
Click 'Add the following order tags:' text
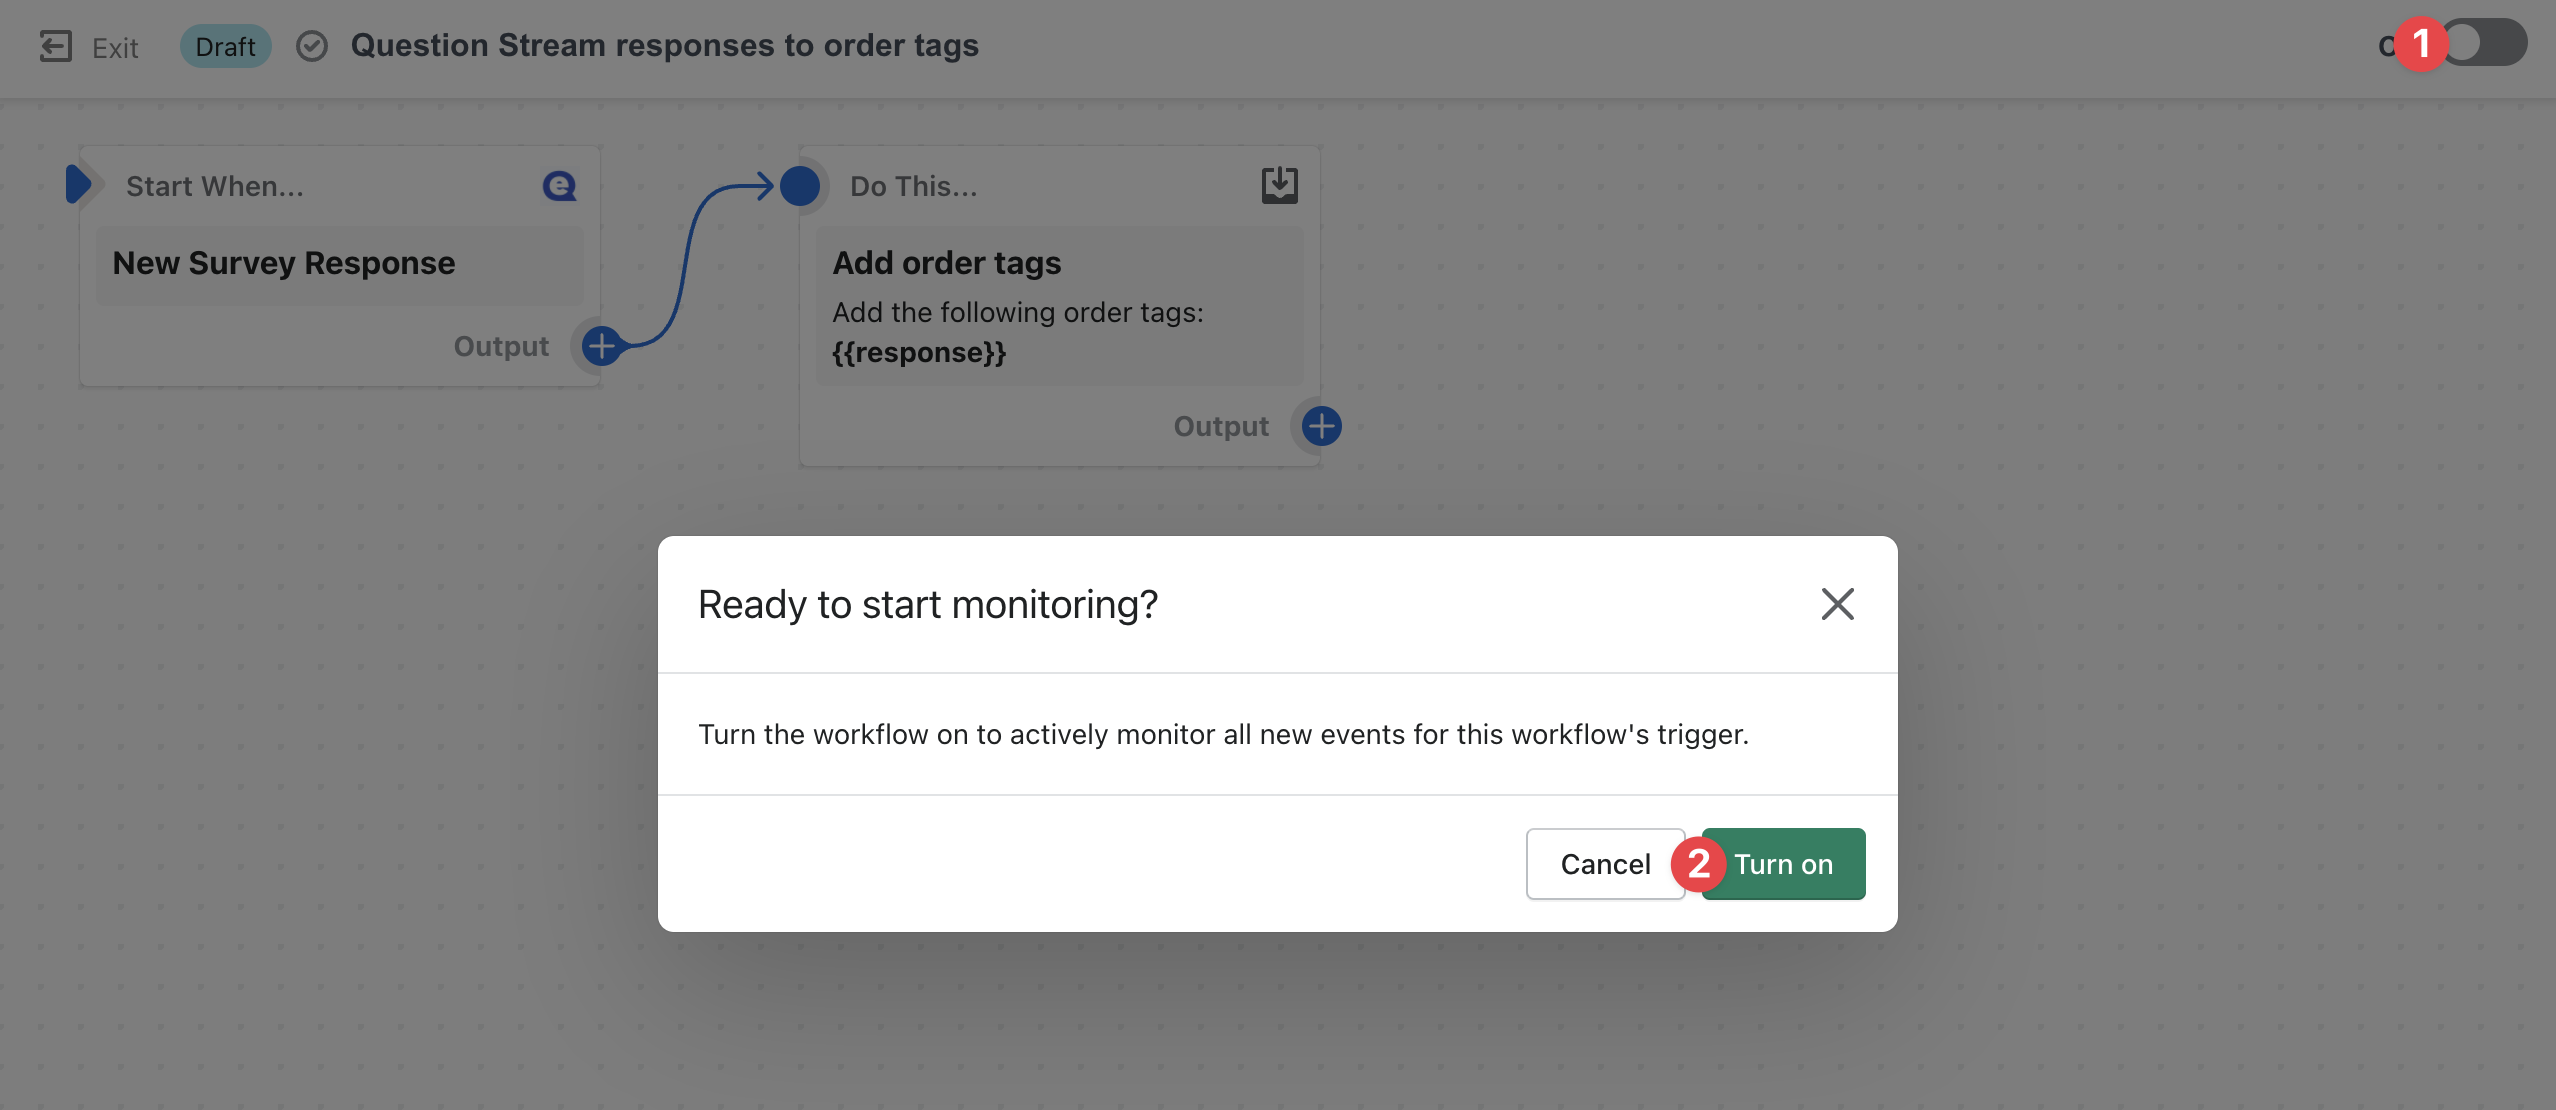(x=1017, y=312)
